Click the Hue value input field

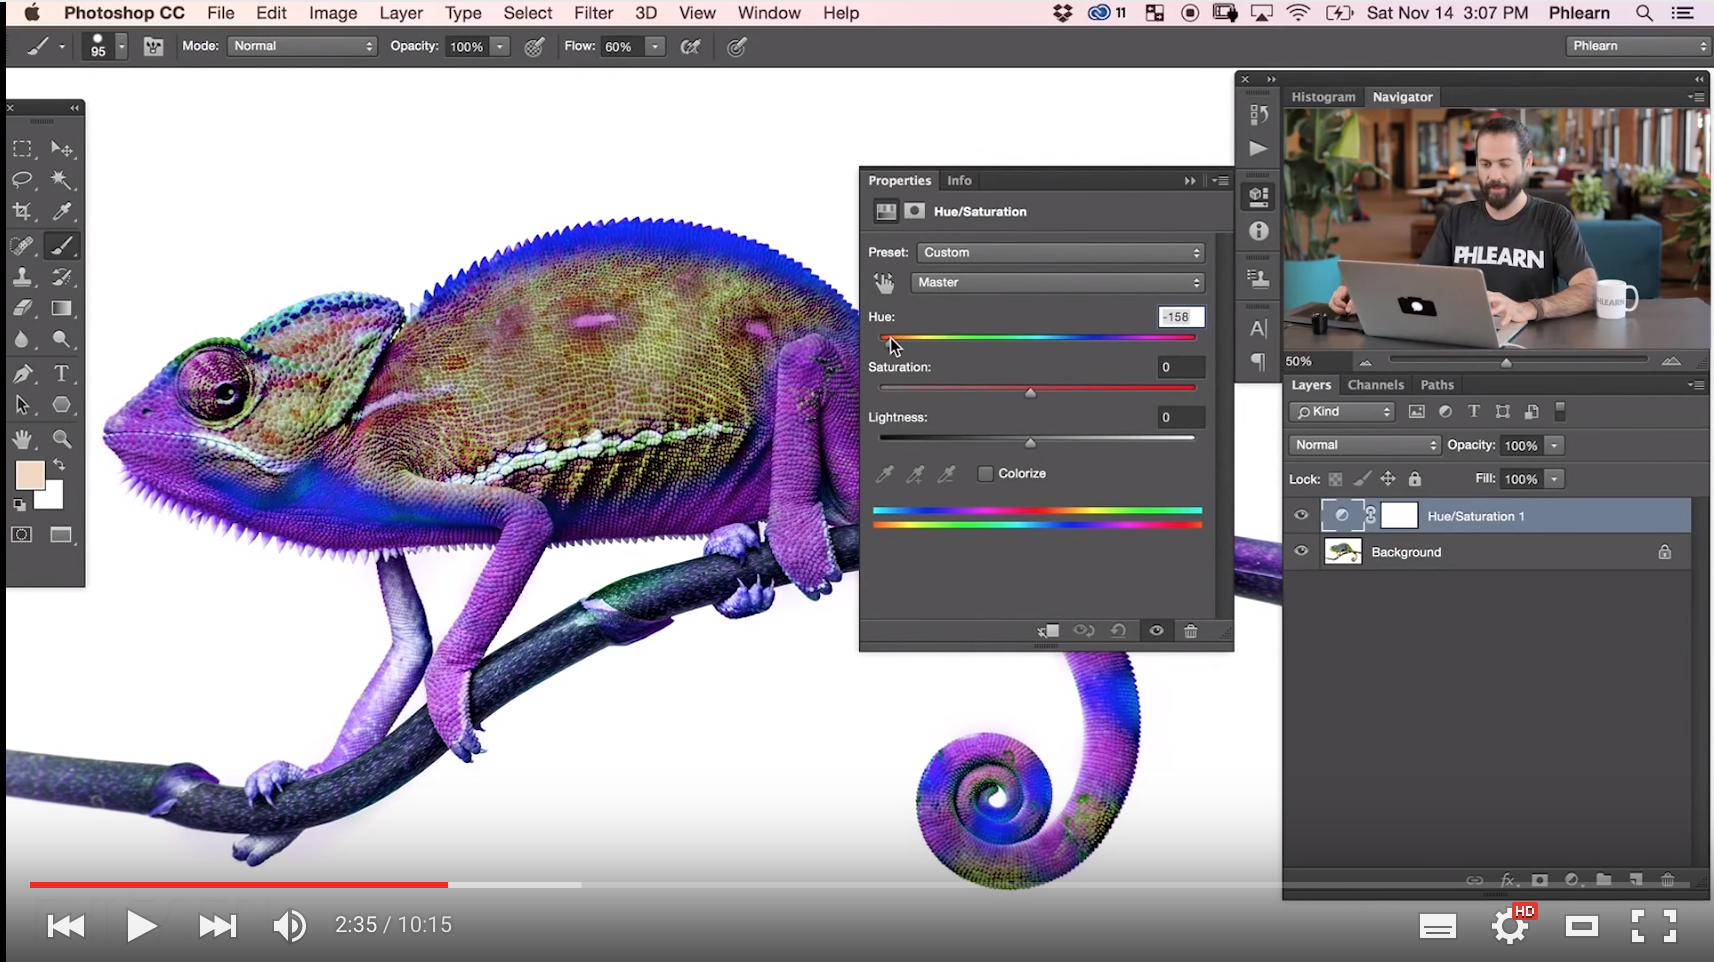click(x=1180, y=317)
